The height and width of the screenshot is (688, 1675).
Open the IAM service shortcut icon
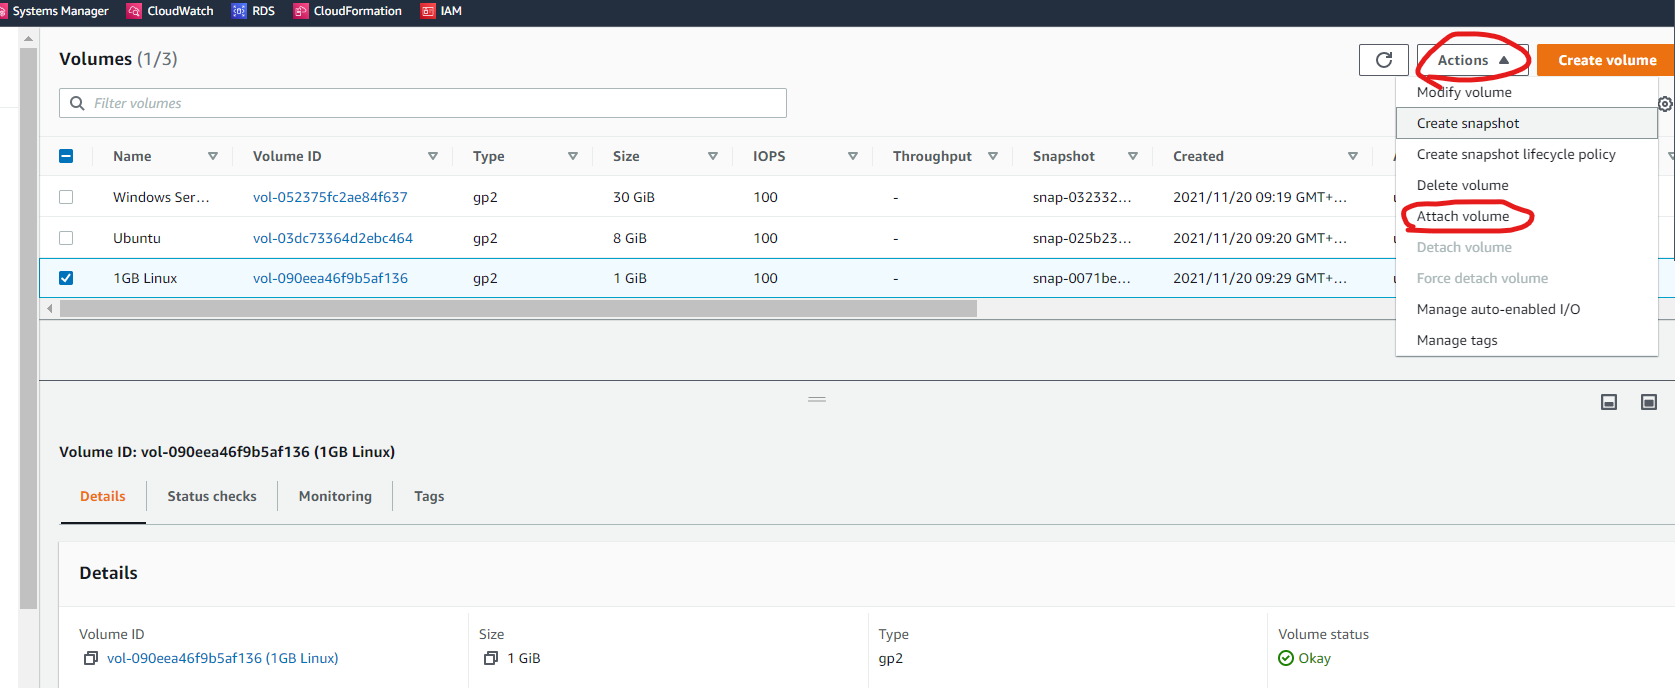[428, 11]
